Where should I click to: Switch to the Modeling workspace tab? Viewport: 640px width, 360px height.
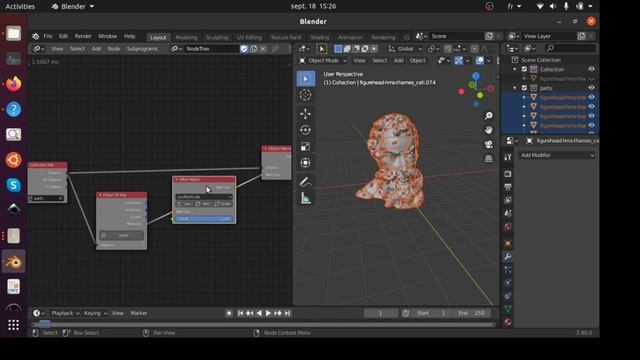[186, 37]
